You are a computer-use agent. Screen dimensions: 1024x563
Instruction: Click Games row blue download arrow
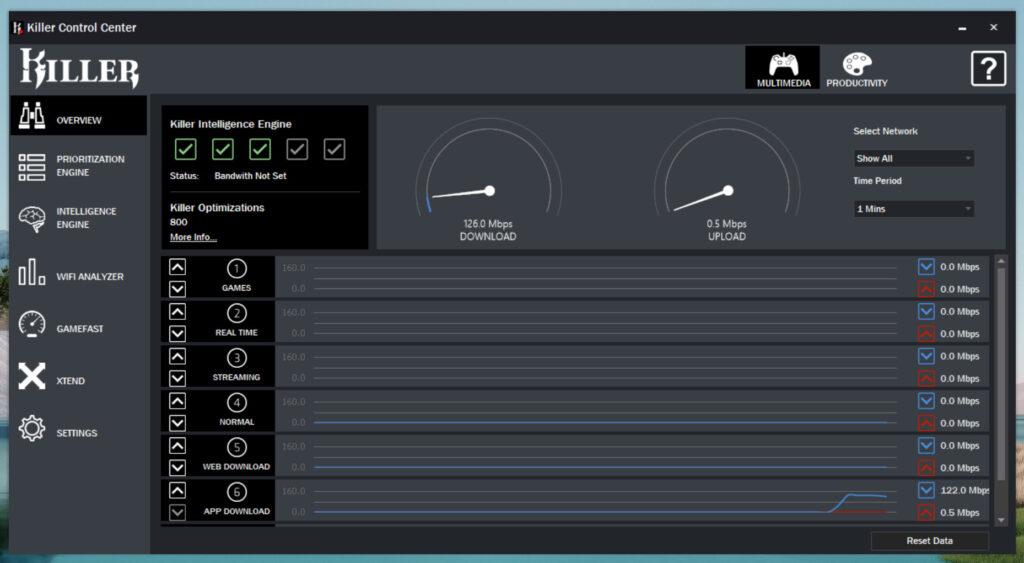tap(925, 266)
